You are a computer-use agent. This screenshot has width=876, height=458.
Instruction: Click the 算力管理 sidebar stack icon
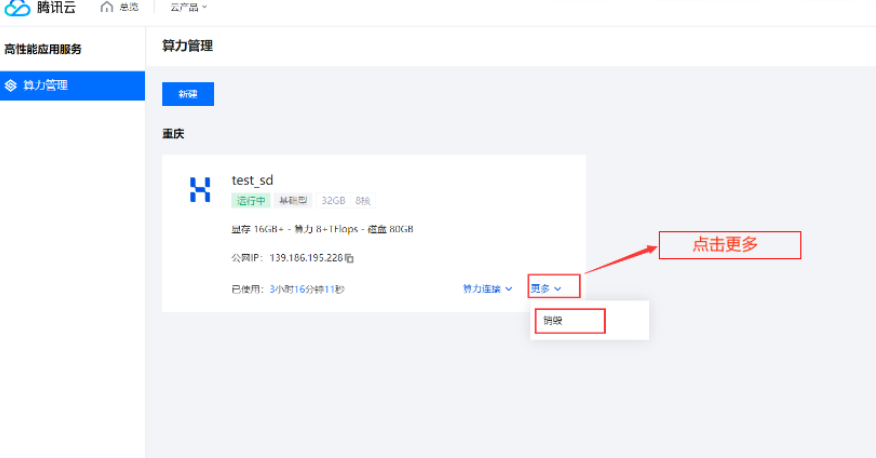(x=11, y=85)
